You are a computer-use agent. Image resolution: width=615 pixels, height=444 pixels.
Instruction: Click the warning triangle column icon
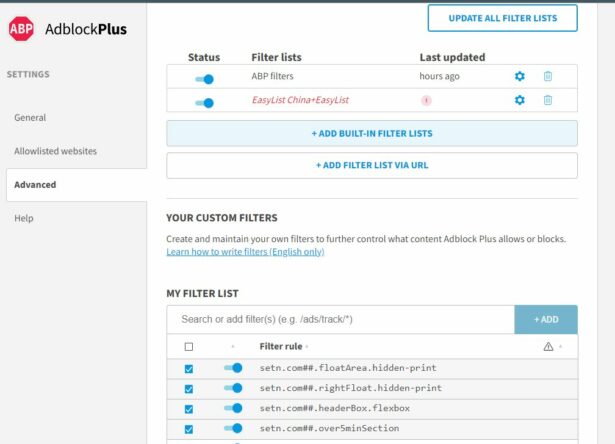548,347
